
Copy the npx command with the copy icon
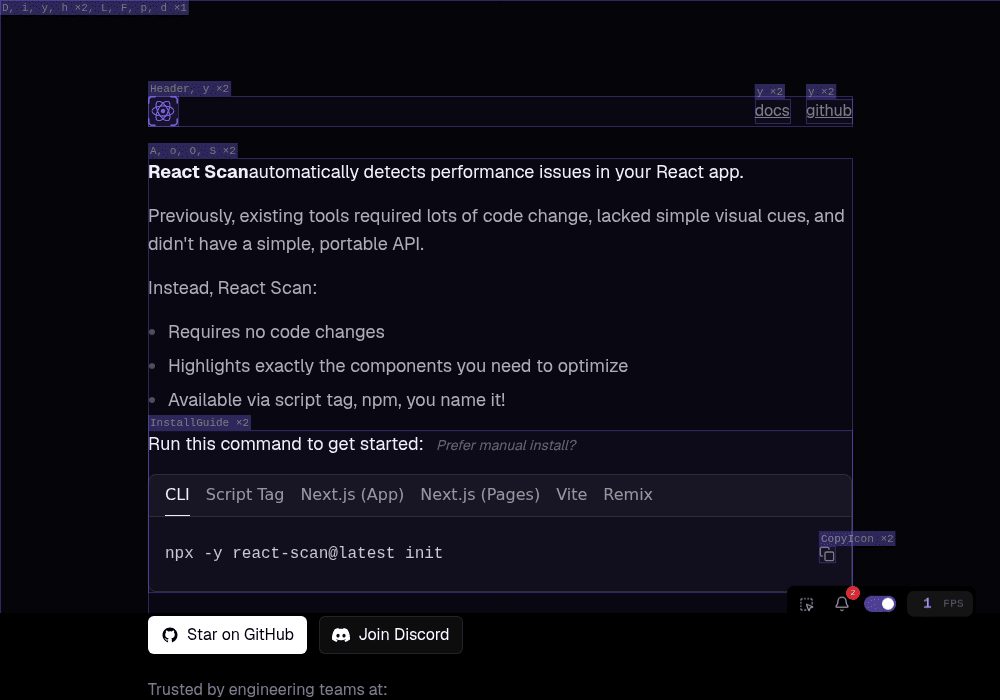point(827,554)
